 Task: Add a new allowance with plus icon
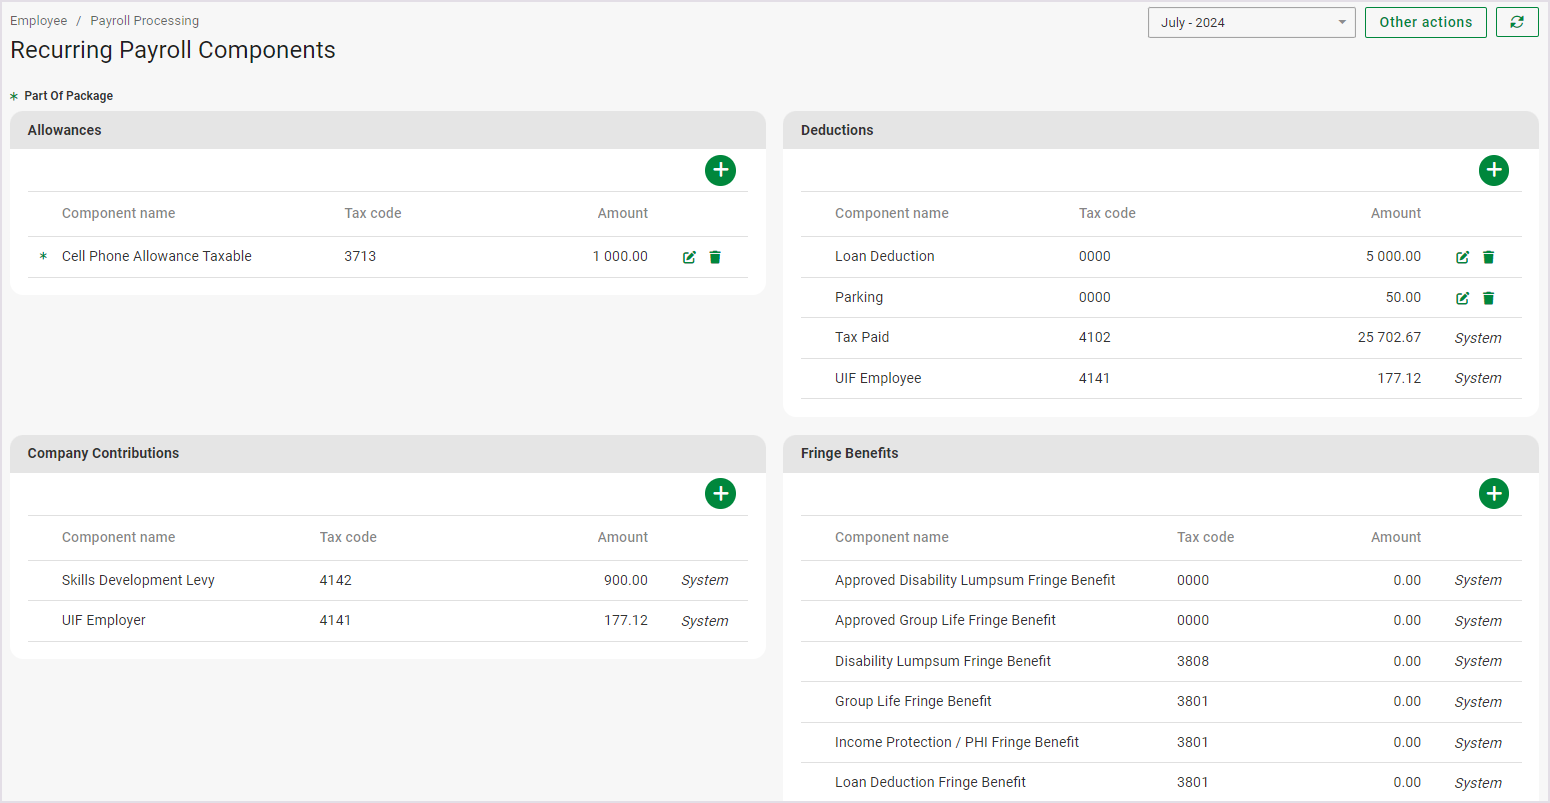(720, 170)
